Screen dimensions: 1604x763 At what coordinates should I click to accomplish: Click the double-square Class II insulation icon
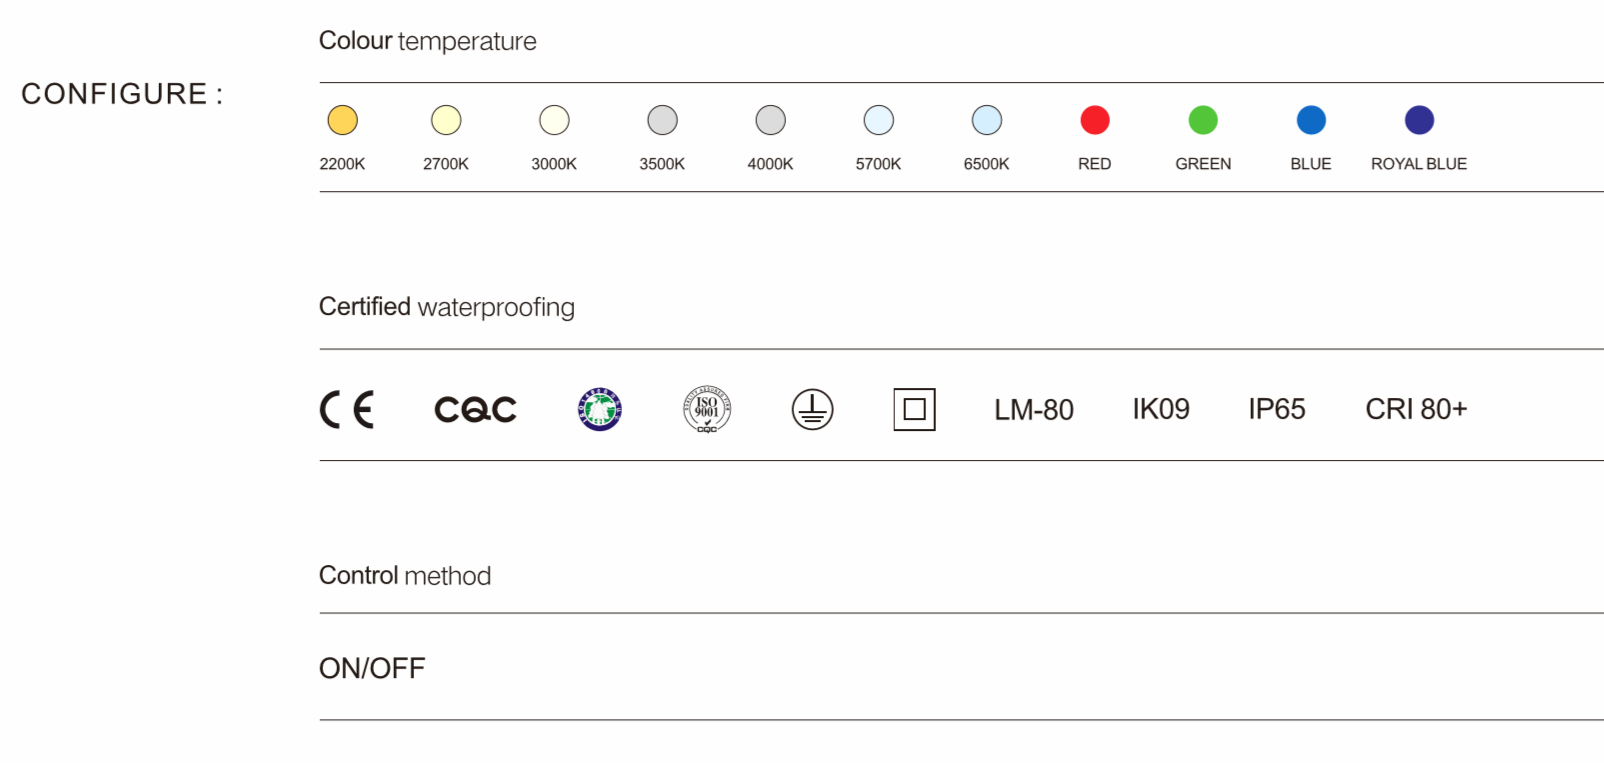[x=914, y=409]
